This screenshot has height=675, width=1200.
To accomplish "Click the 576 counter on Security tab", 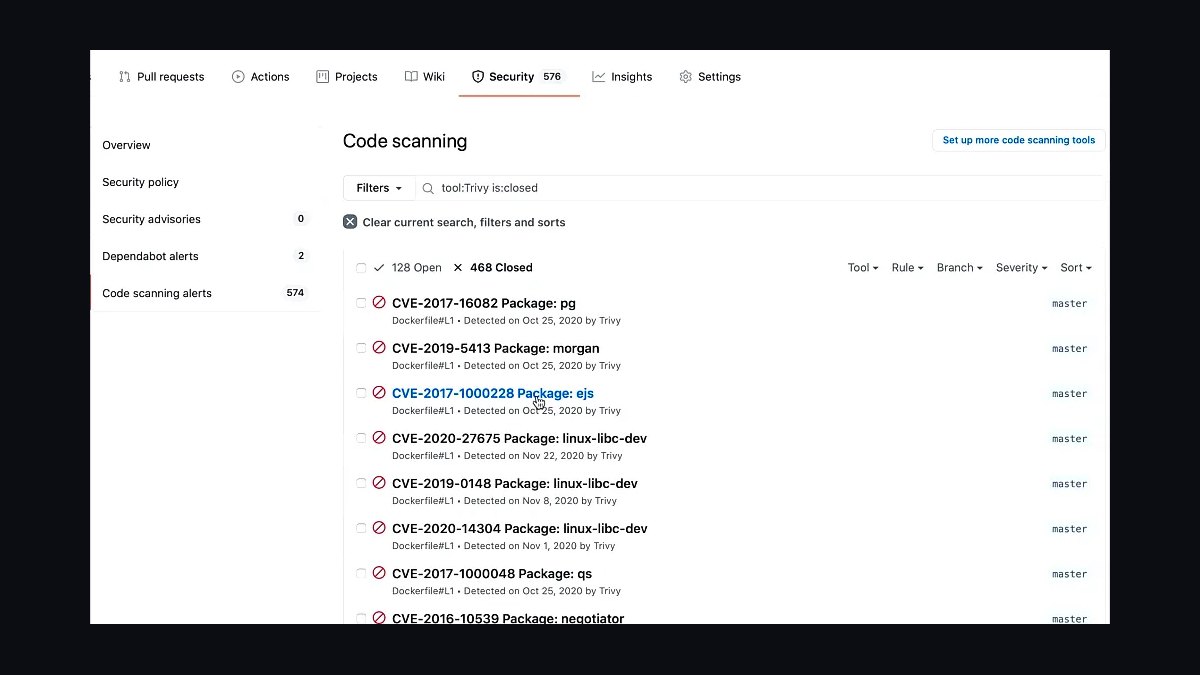I will [552, 77].
